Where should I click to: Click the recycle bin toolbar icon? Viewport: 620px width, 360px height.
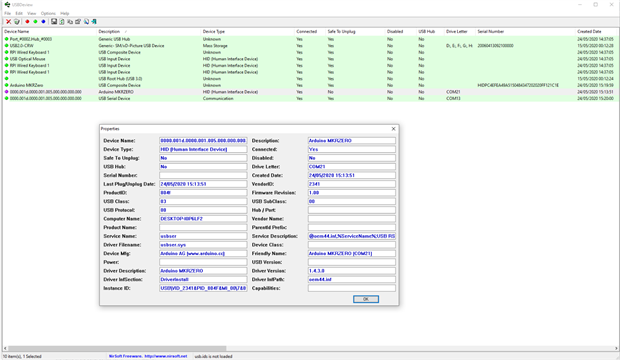tap(17, 22)
